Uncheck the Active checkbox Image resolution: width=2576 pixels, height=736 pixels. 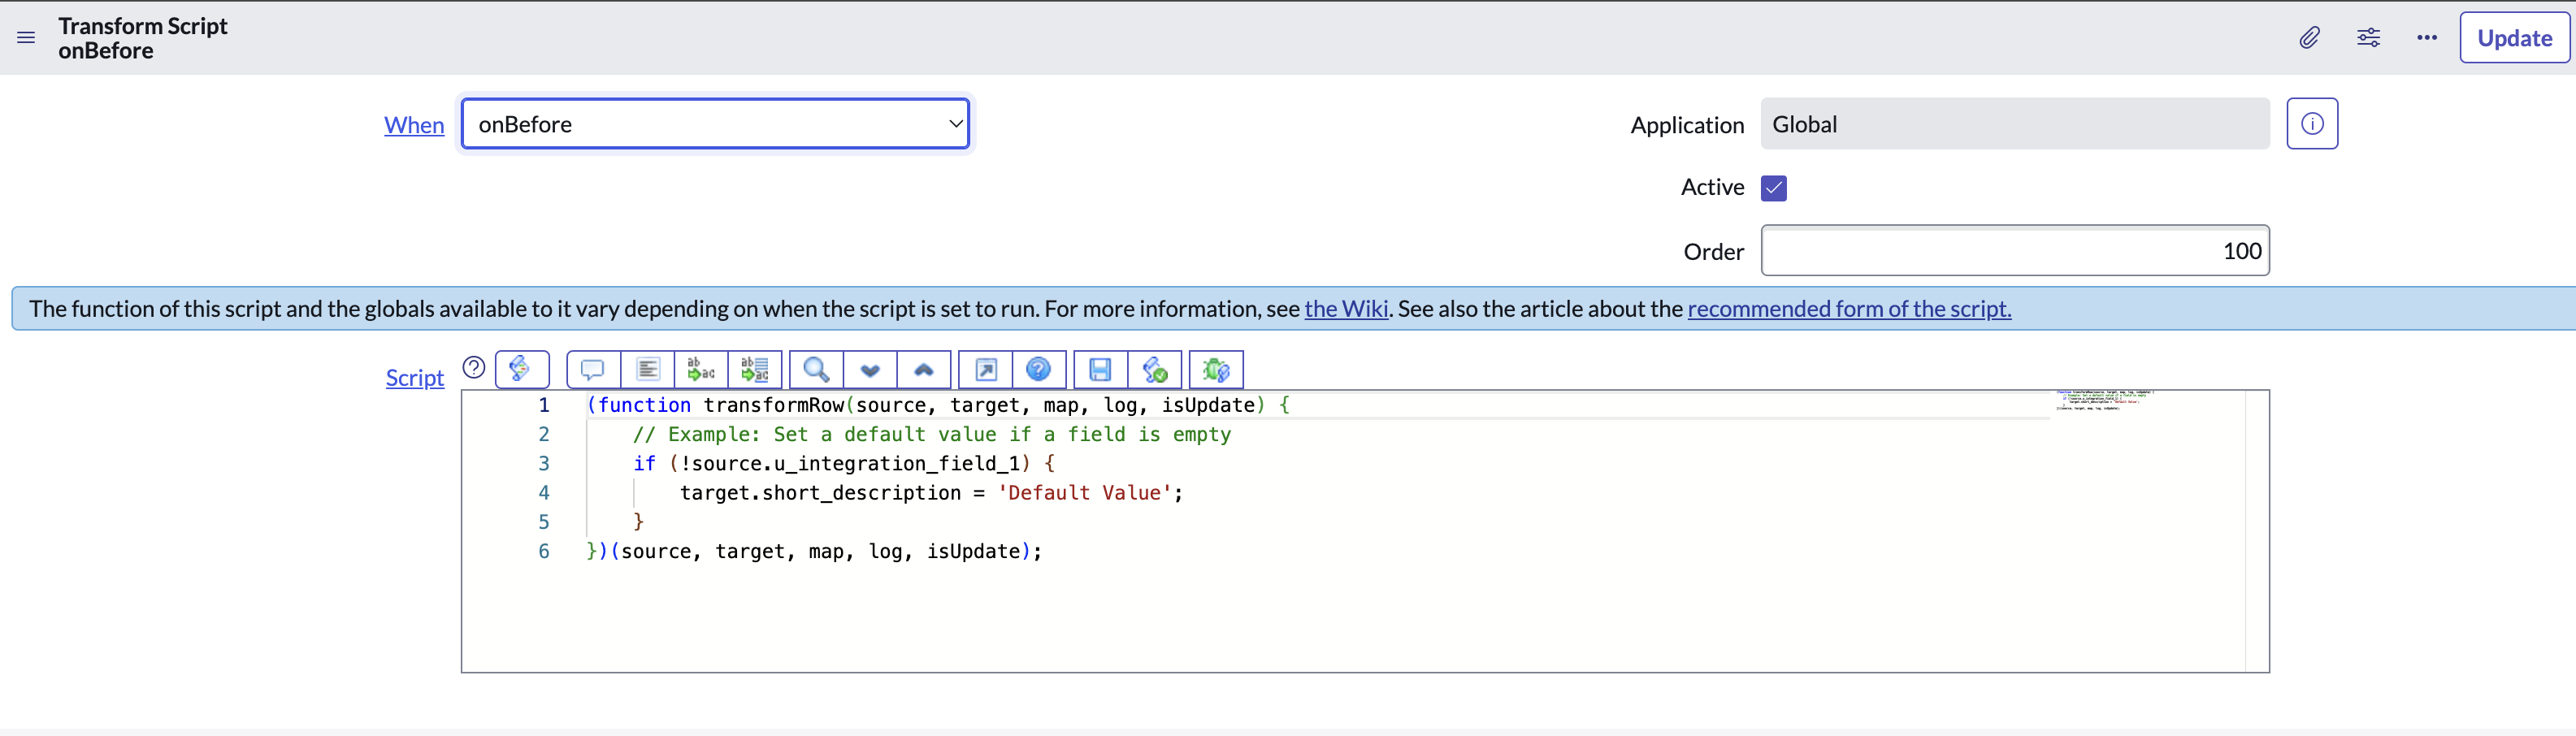[x=1774, y=188]
